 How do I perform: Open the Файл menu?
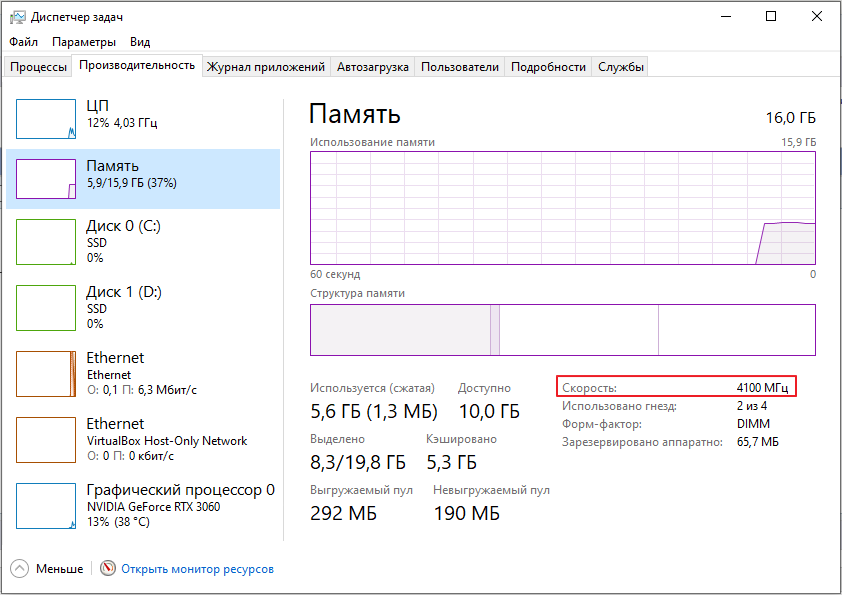click(24, 42)
